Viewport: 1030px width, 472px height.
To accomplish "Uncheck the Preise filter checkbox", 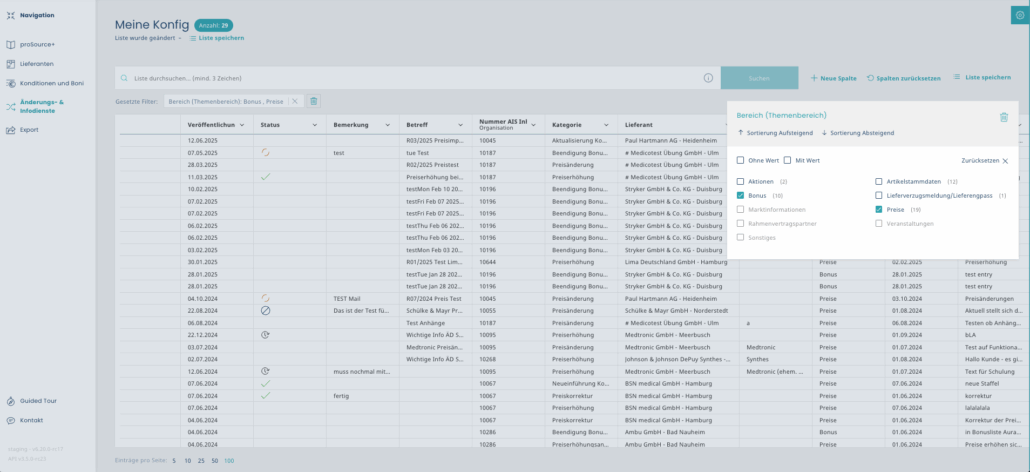I will point(879,210).
